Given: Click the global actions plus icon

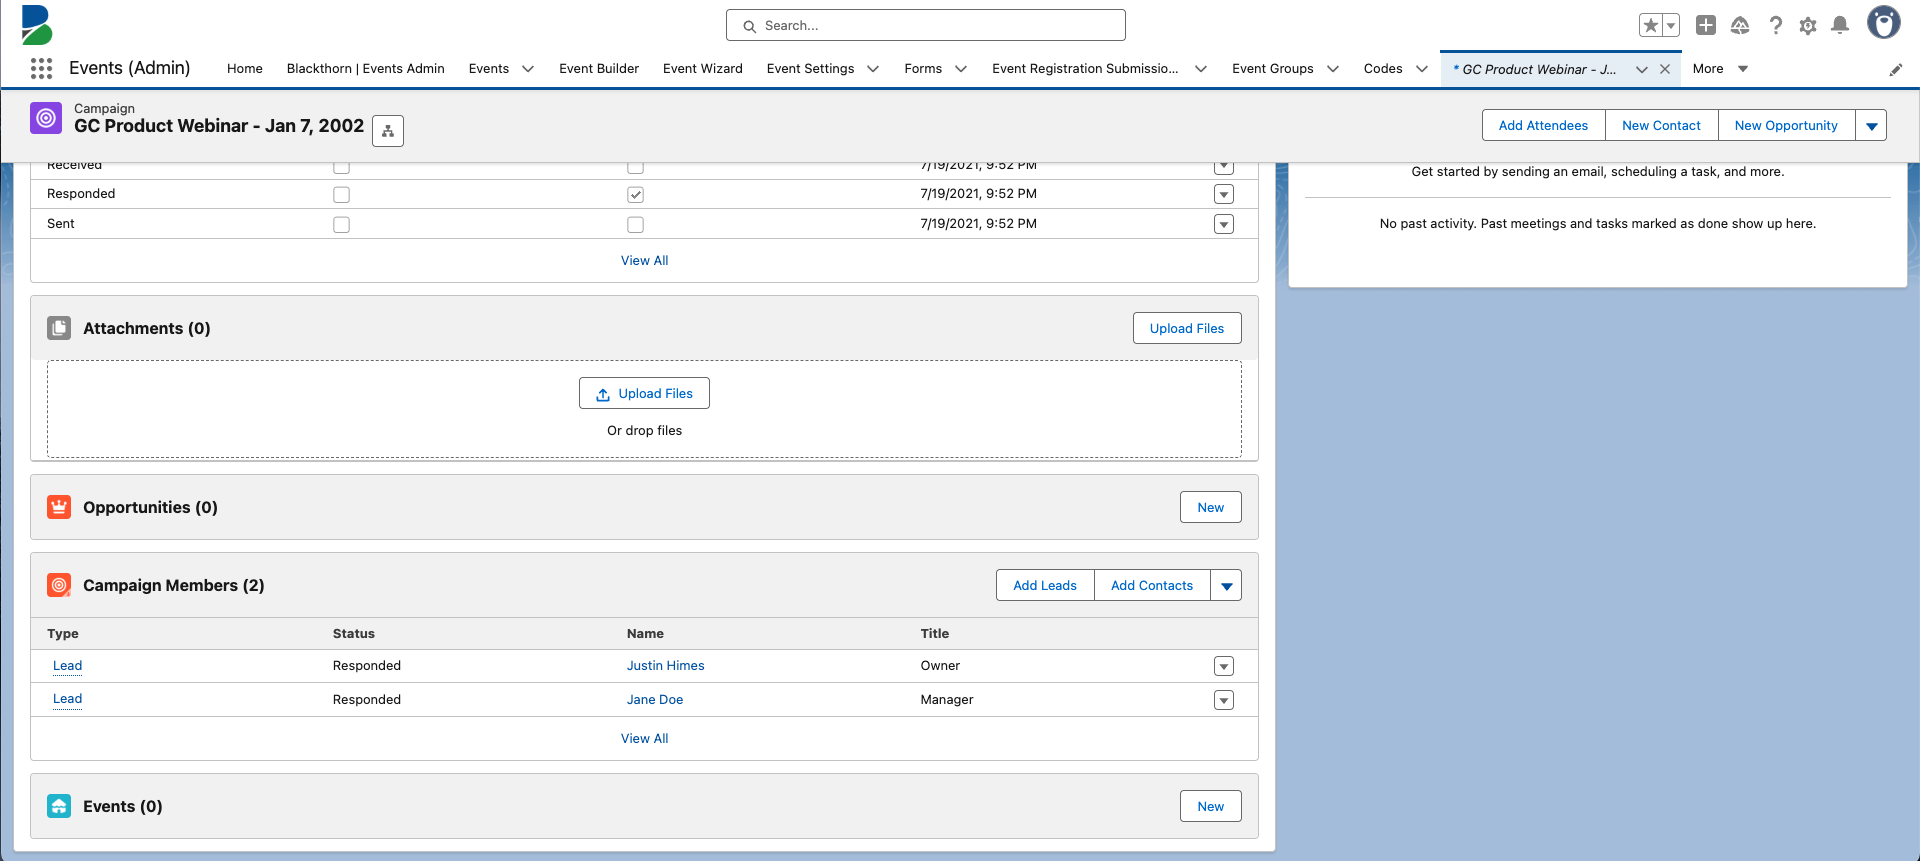Looking at the screenshot, I should click(x=1706, y=26).
